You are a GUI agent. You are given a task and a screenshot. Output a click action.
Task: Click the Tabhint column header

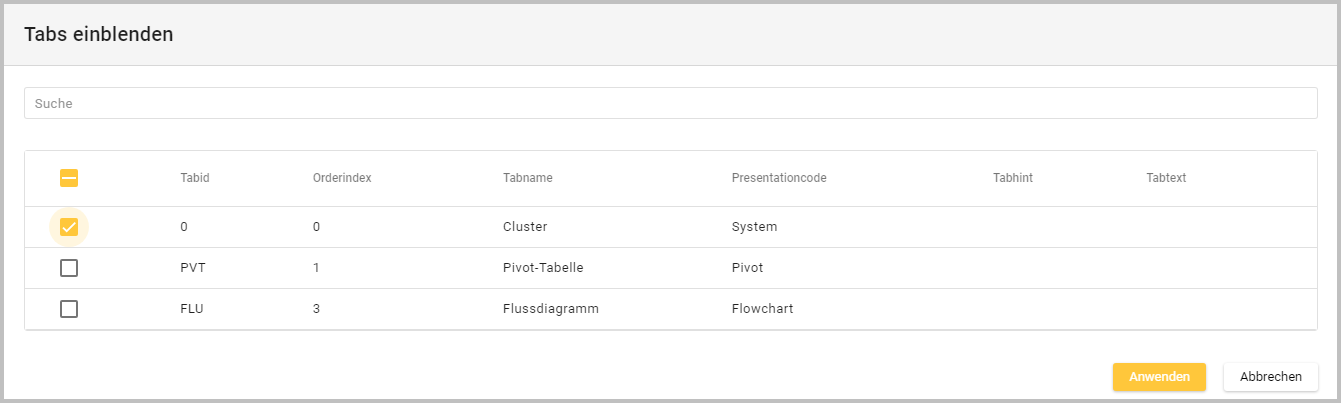1012,178
